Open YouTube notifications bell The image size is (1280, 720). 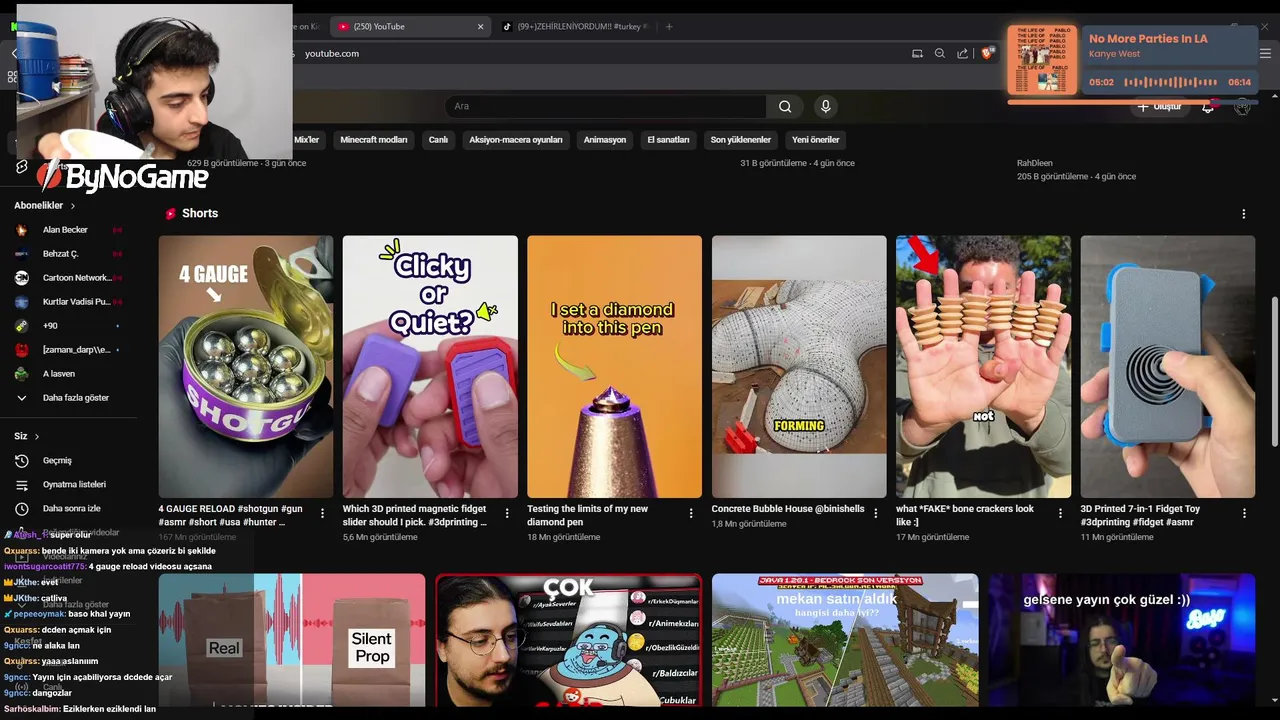pos(1207,107)
